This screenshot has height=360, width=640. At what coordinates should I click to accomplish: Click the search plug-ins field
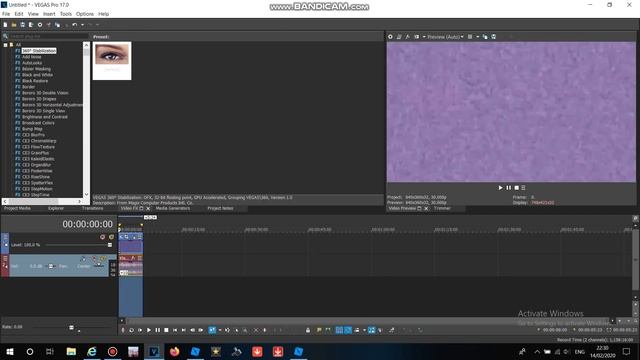48,37
